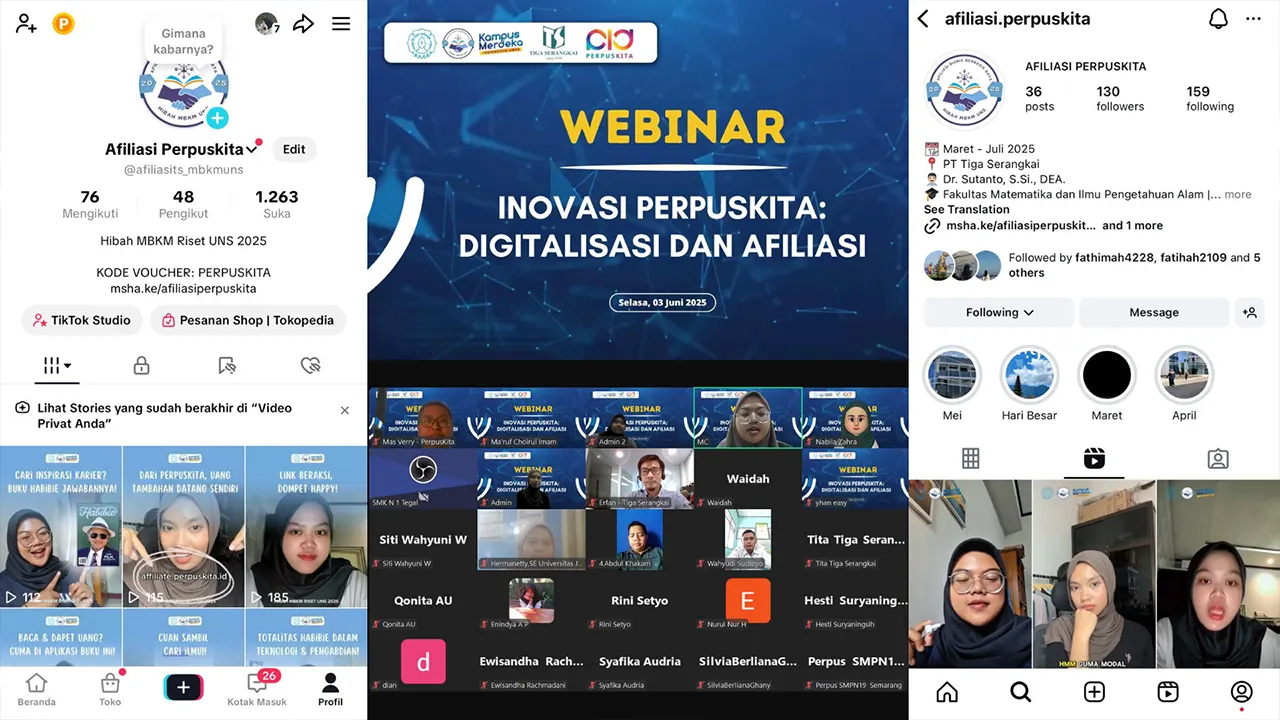Open notifications bell on afiliasi.perpuskita page
Viewport: 1280px width, 720px height.
[x=1217, y=18]
